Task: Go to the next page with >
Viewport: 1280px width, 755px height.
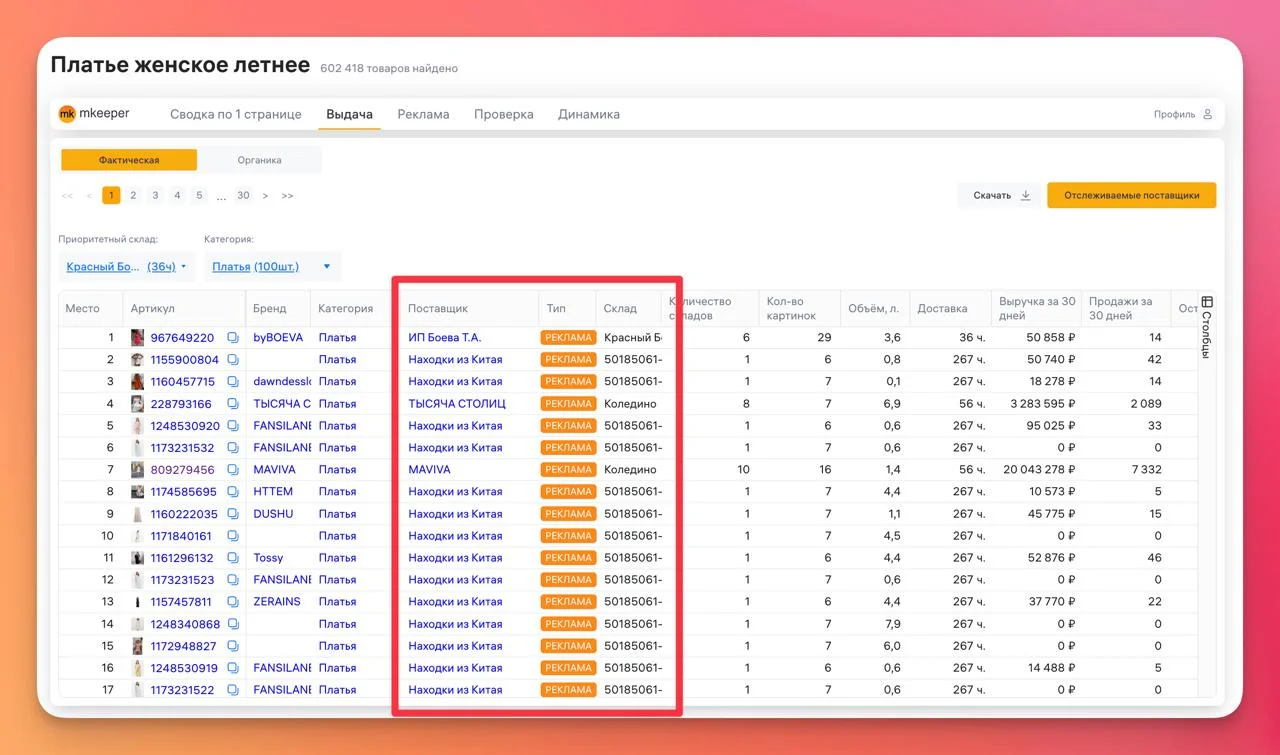Action: click(265, 196)
